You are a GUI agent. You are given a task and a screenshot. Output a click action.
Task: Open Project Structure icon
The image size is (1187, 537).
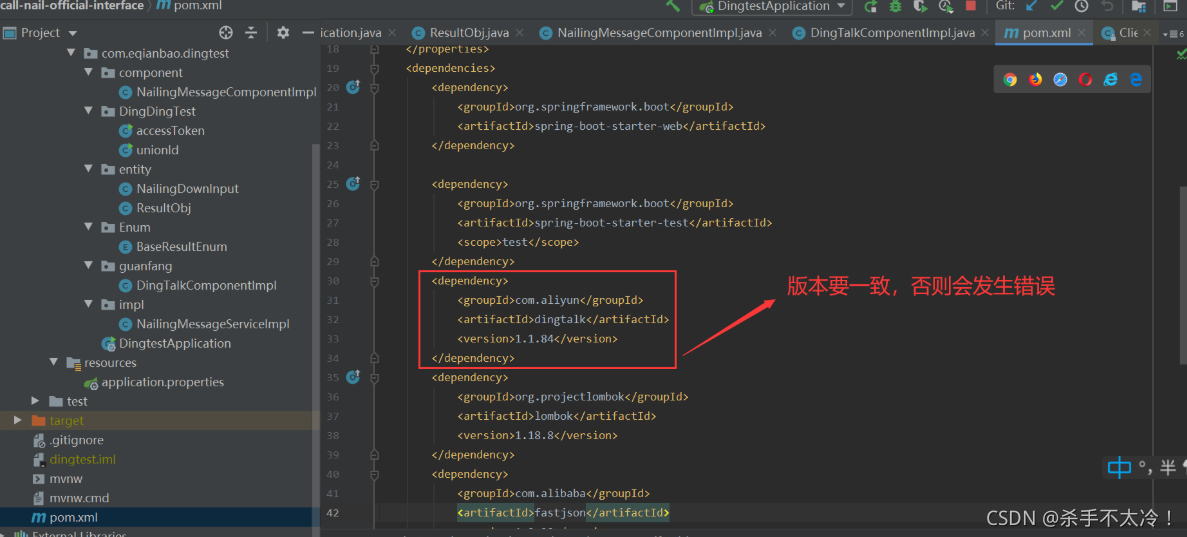pyautogui.click(x=1139, y=6)
